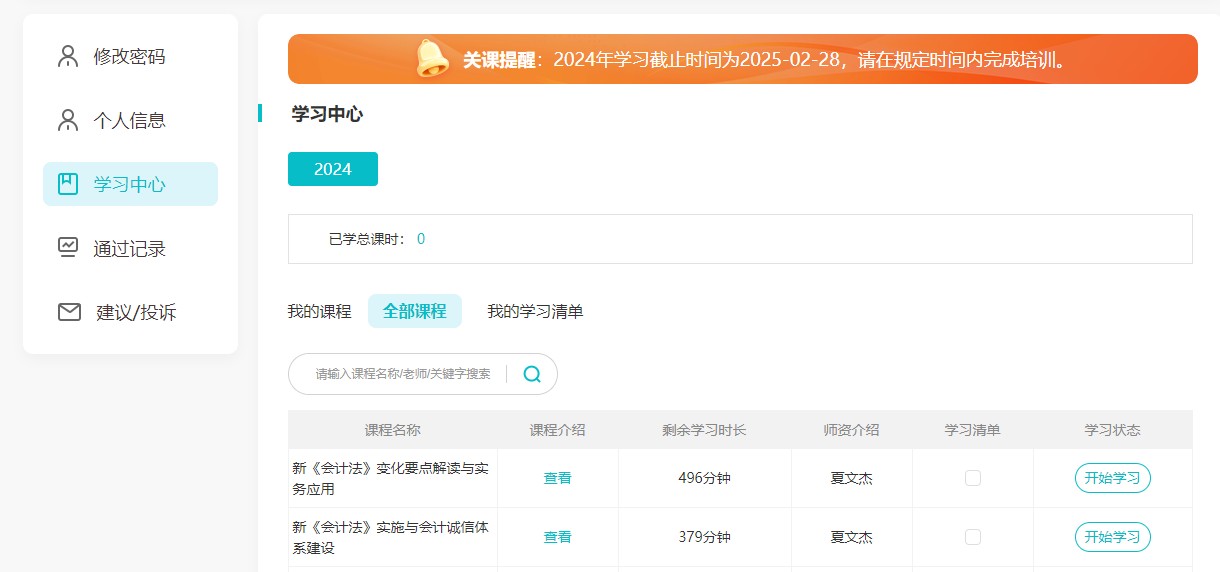The height and width of the screenshot is (572, 1220).
Task: Open the 我的学习清单 tab
Action: coord(535,311)
